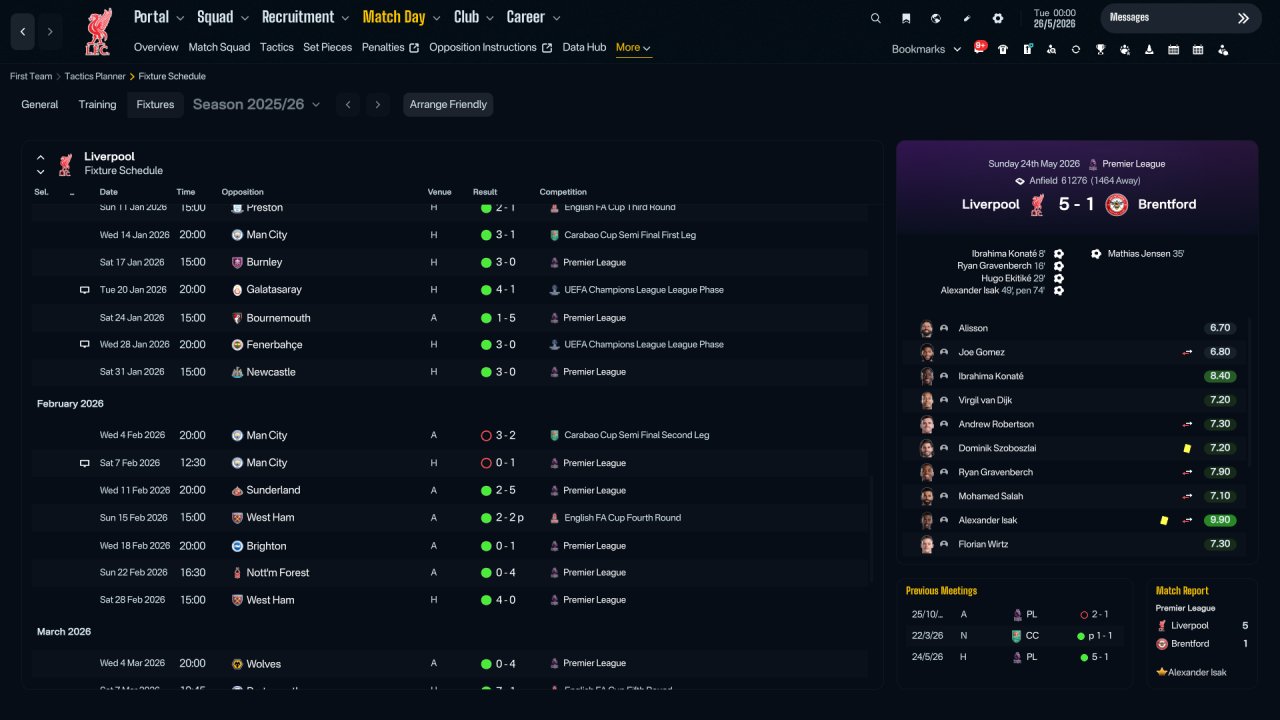Image resolution: width=1280 pixels, height=720 pixels.
Task: Click the back navigation arrow
Action: pyautogui.click(x=23, y=32)
